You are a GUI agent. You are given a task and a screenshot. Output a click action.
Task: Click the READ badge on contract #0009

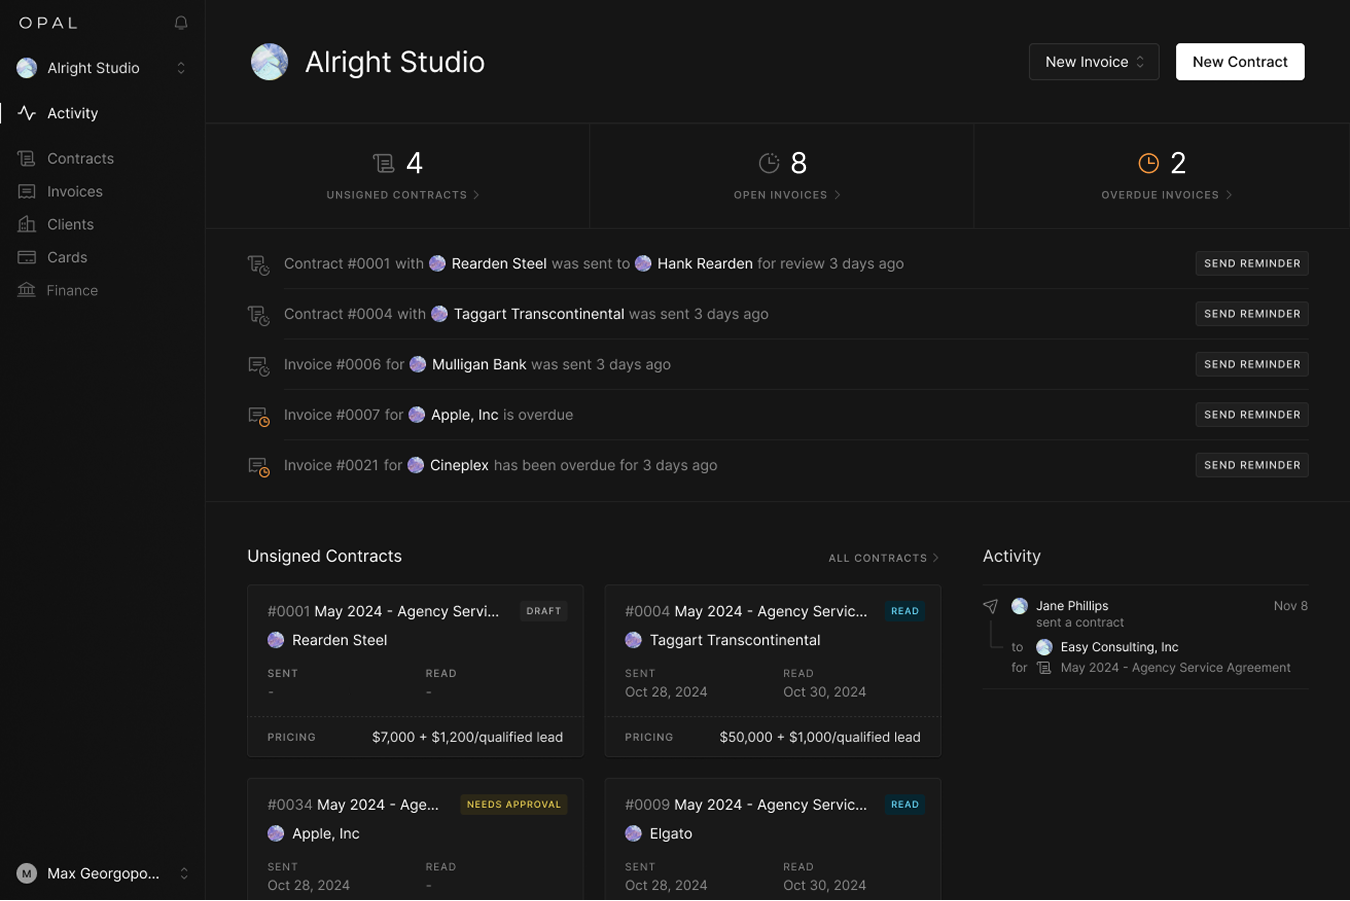(x=905, y=805)
